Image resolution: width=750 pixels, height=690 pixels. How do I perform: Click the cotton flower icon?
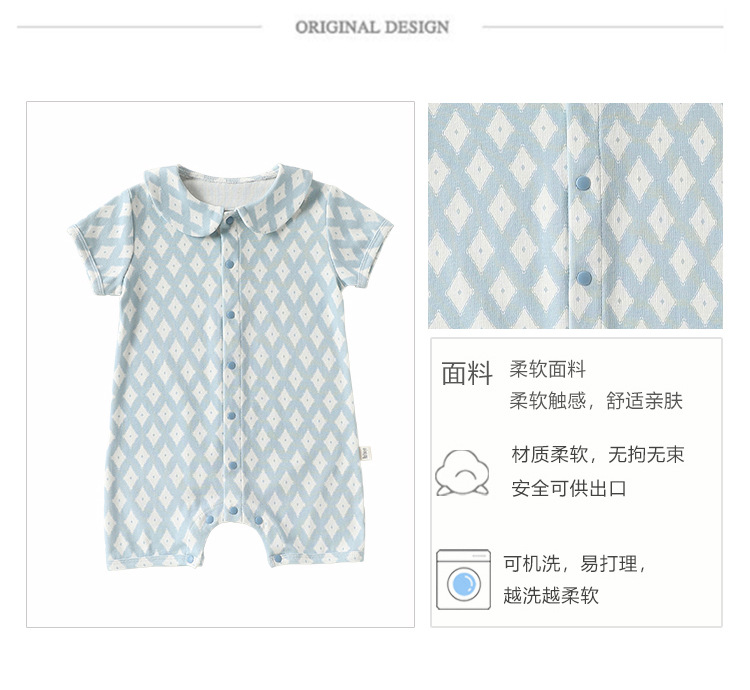[x=462, y=473]
